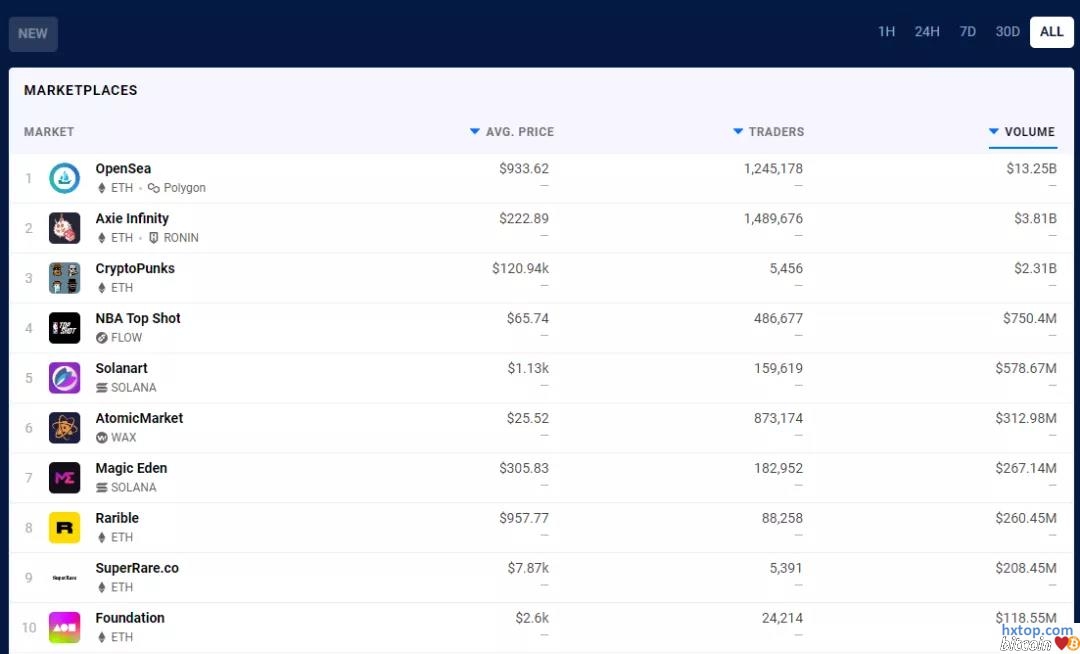This screenshot has height=654, width=1080.
Task: Click the Foundation gradient logo icon
Action: [x=65, y=627]
